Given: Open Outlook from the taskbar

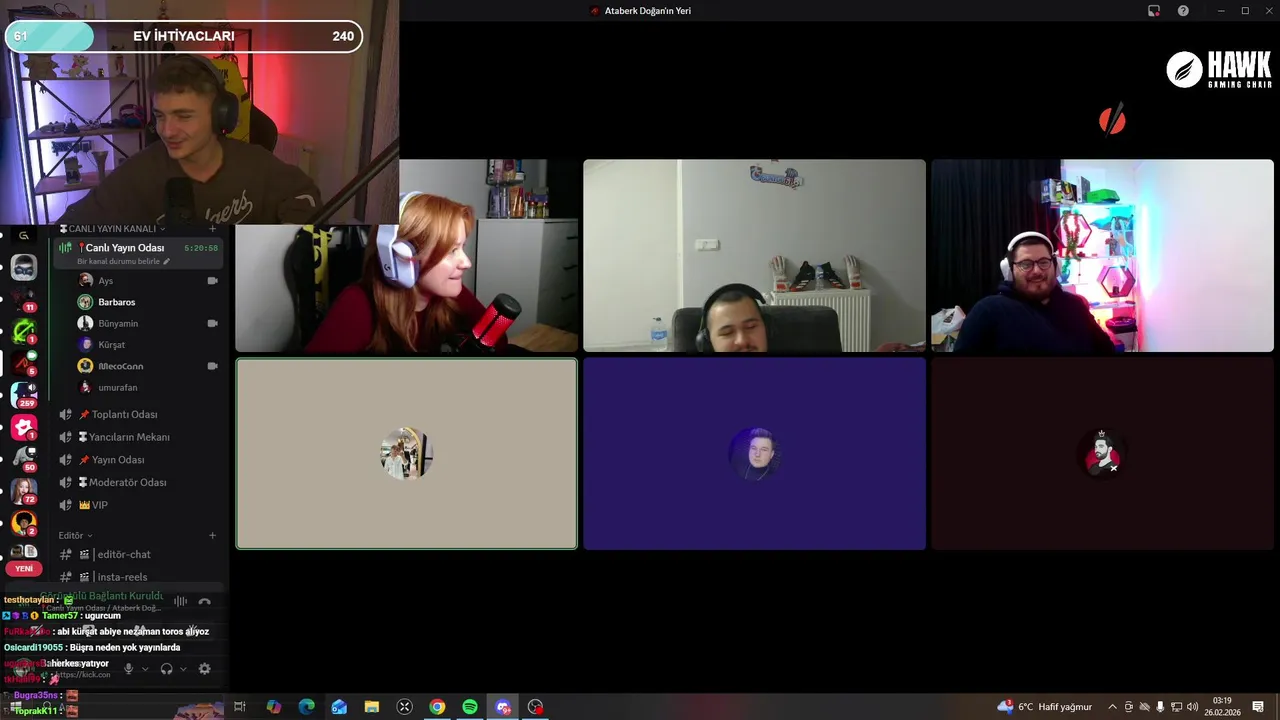Looking at the screenshot, I should coord(339,707).
